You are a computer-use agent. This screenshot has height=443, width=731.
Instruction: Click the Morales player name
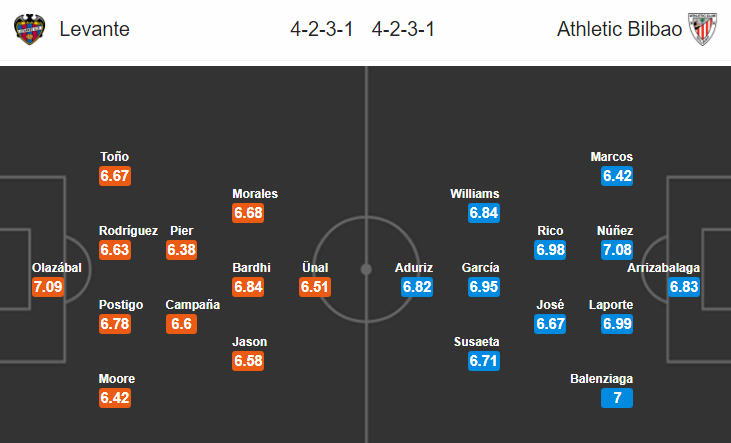click(x=255, y=194)
